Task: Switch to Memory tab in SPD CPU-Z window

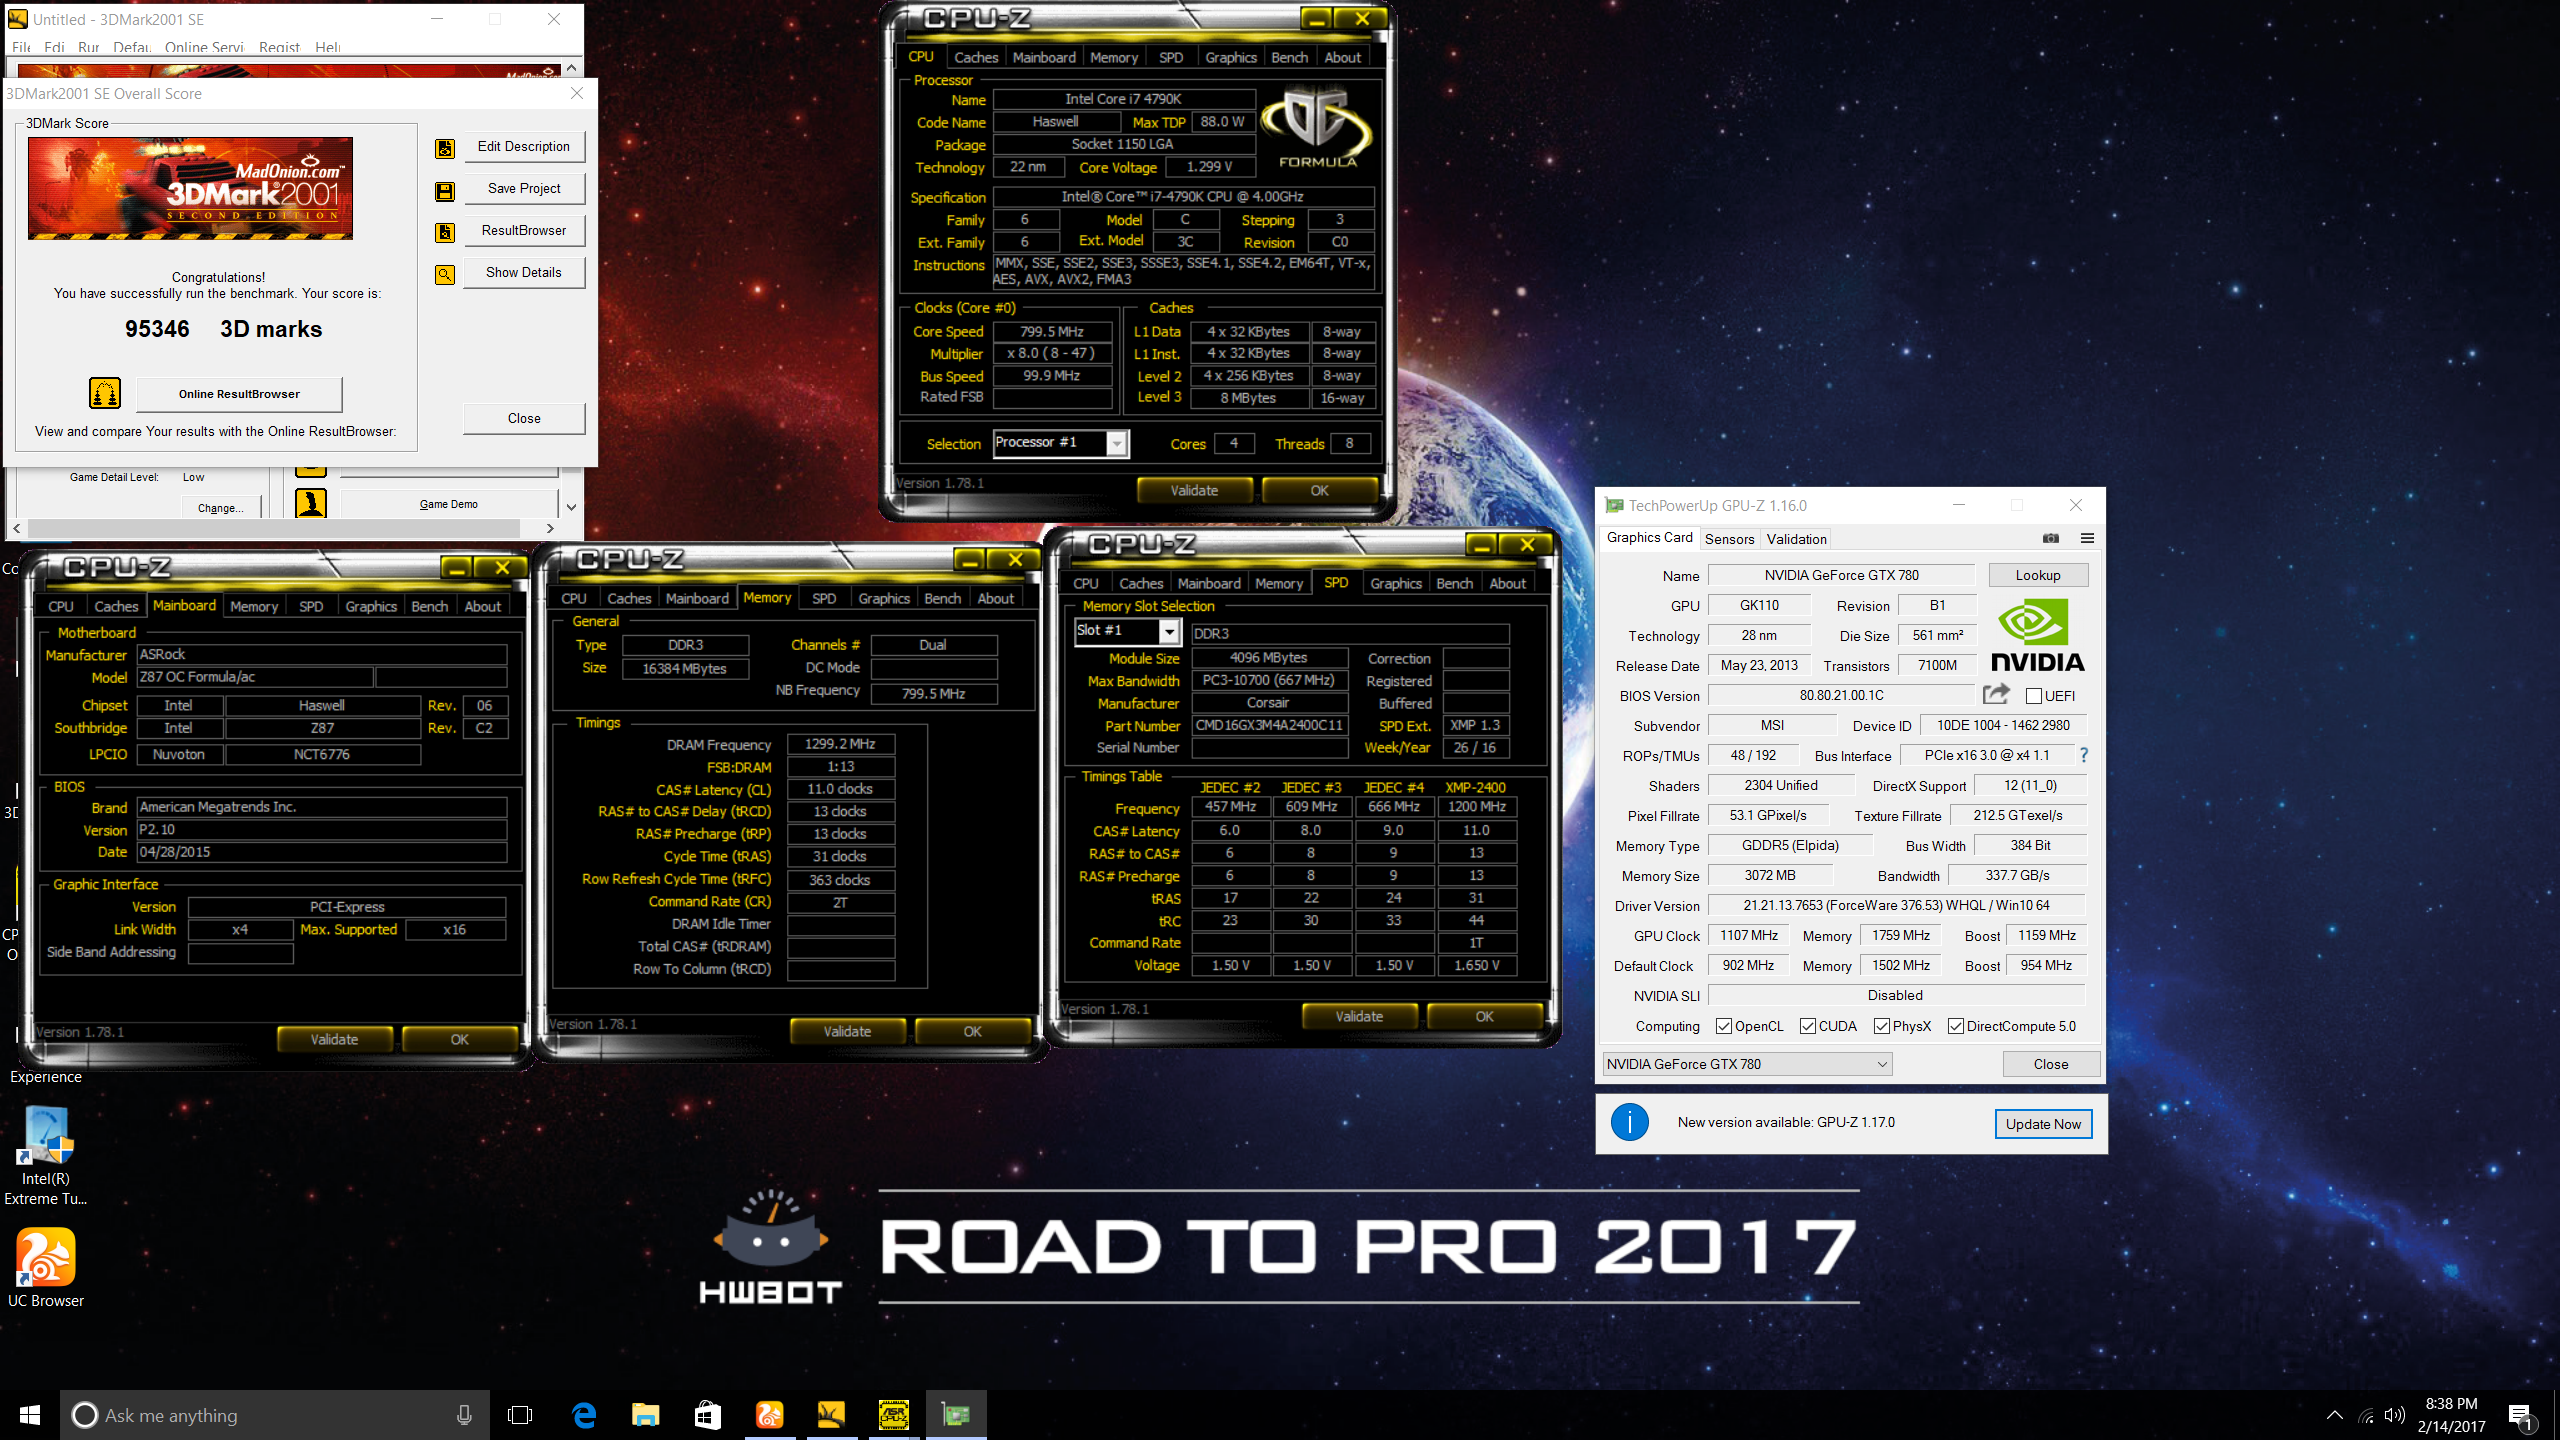Action: [1278, 583]
